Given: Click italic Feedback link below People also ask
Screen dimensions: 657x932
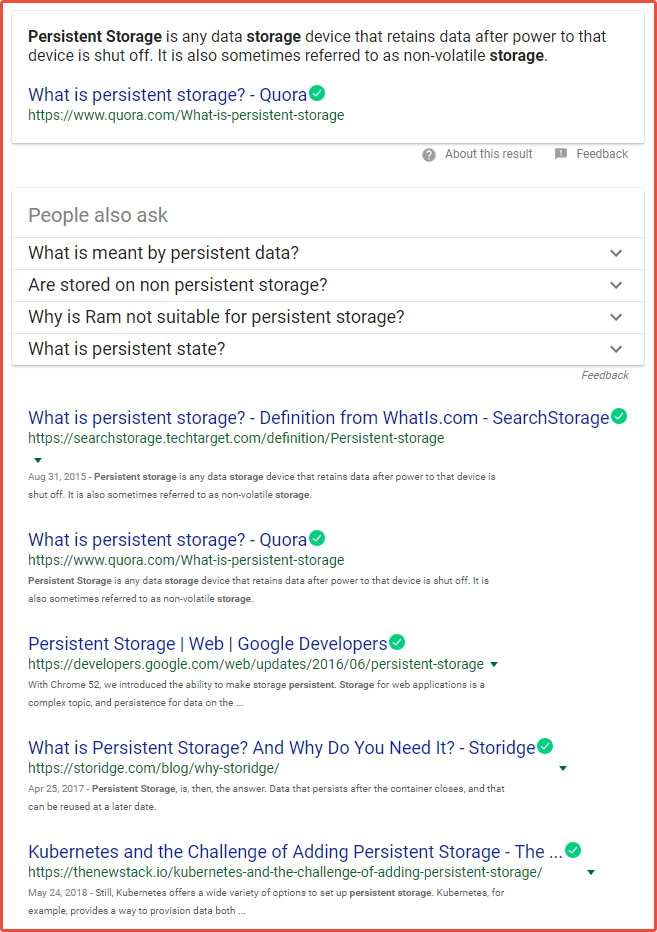Looking at the screenshot, I should pos(605,375).
